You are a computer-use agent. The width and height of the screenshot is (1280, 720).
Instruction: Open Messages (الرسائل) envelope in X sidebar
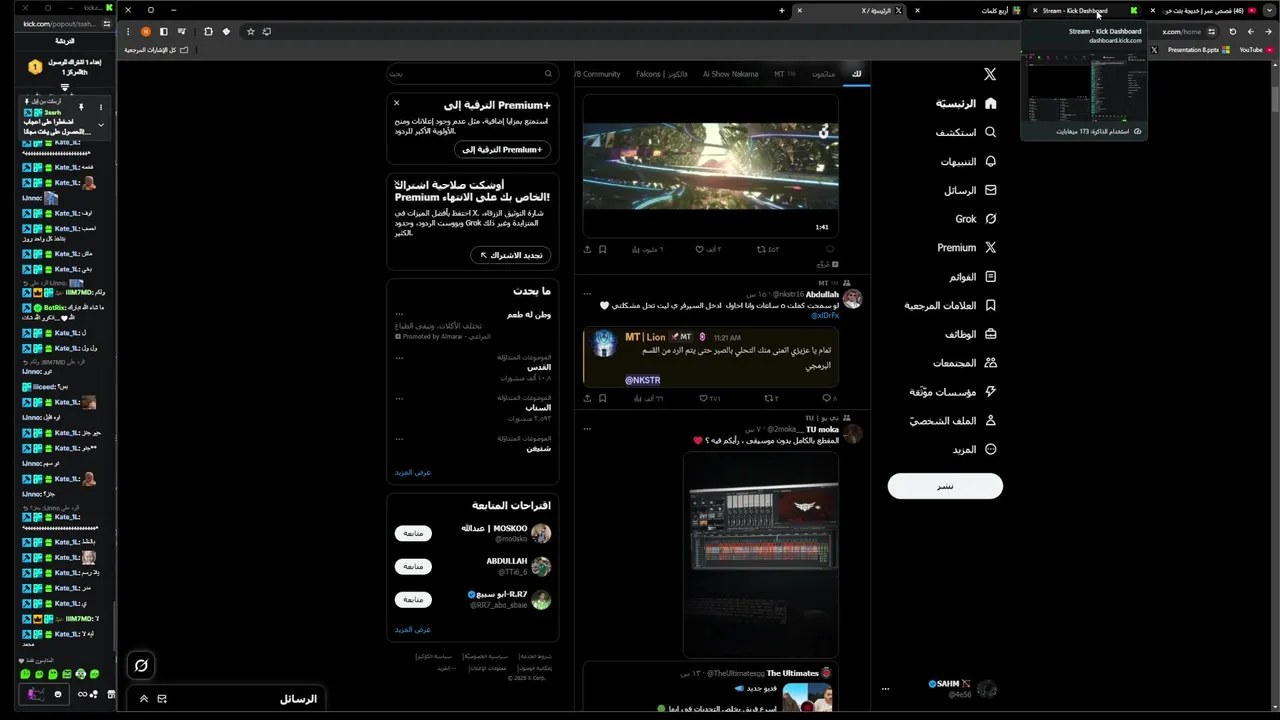(x=990, y=190)
